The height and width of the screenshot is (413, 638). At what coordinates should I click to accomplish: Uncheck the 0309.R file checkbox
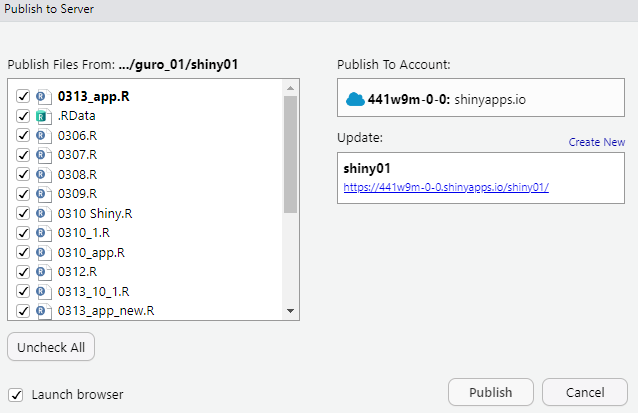tap(23, 194)
